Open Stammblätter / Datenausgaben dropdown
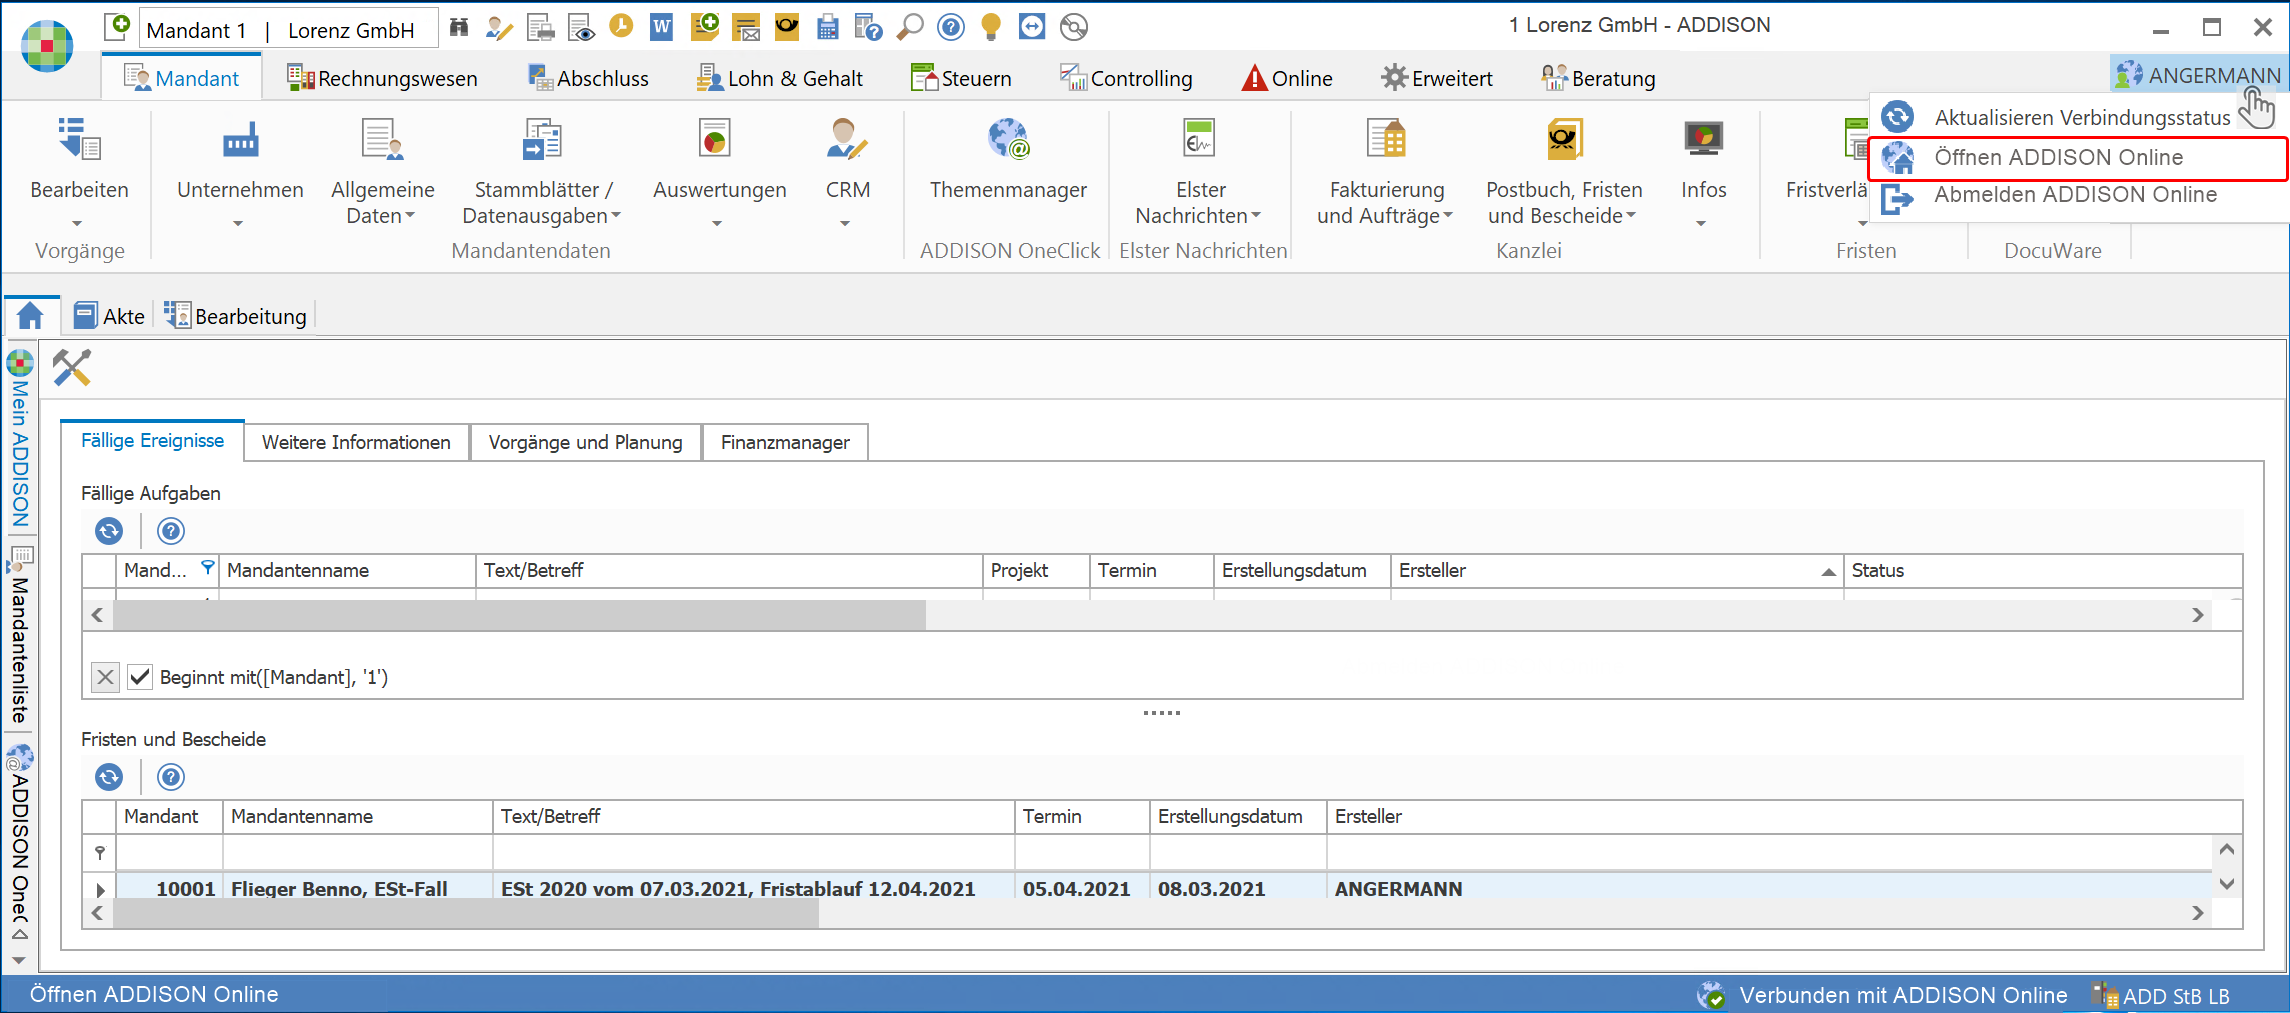 click(x=542, y=202)
